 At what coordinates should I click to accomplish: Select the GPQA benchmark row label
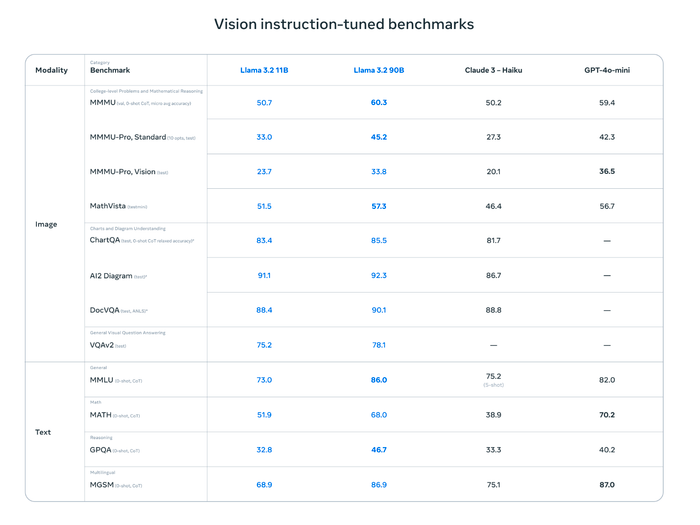pyautogui.click(x=100, y=450)
